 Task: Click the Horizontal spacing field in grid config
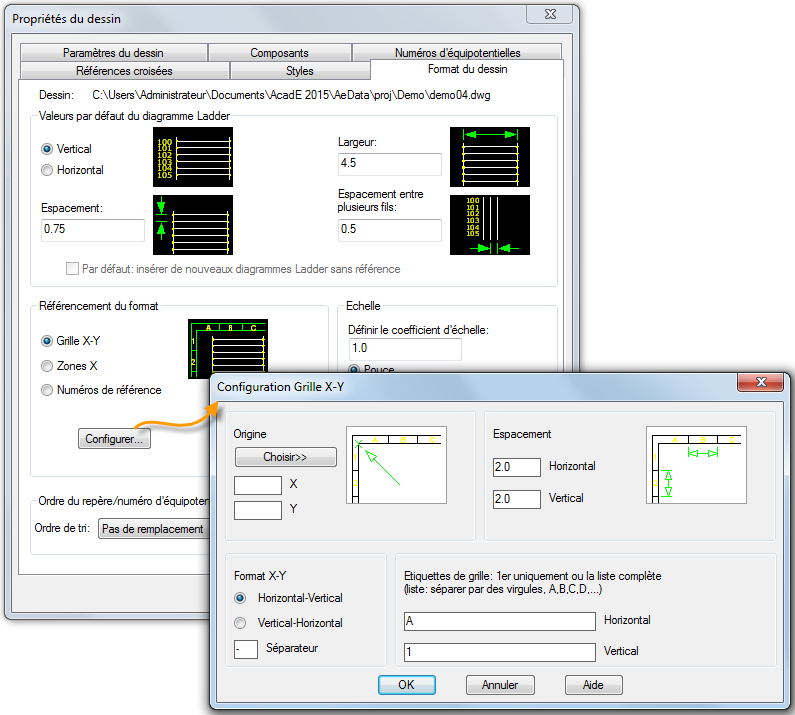(517, 467)
